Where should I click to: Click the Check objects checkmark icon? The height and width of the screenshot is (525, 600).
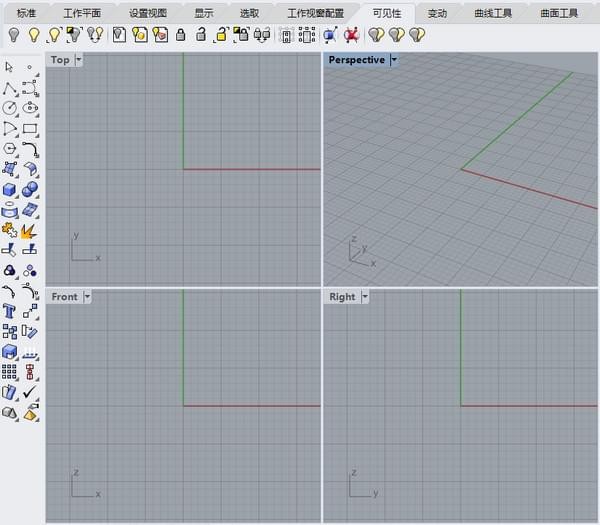(x=29, y=392)
